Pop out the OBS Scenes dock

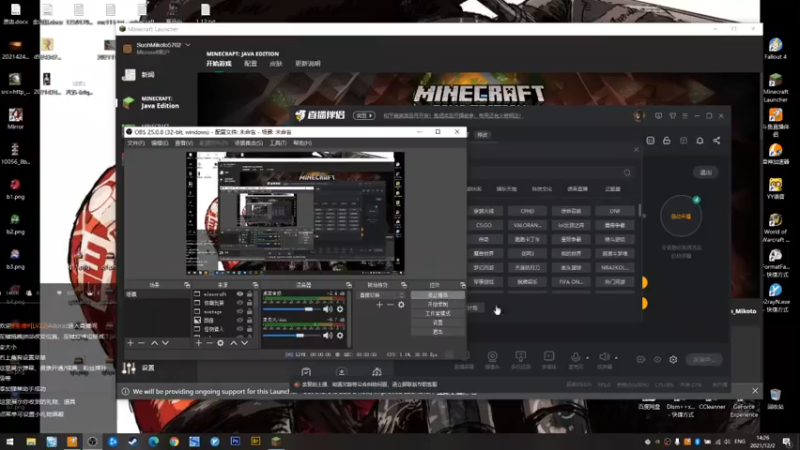tap(187, 285)
